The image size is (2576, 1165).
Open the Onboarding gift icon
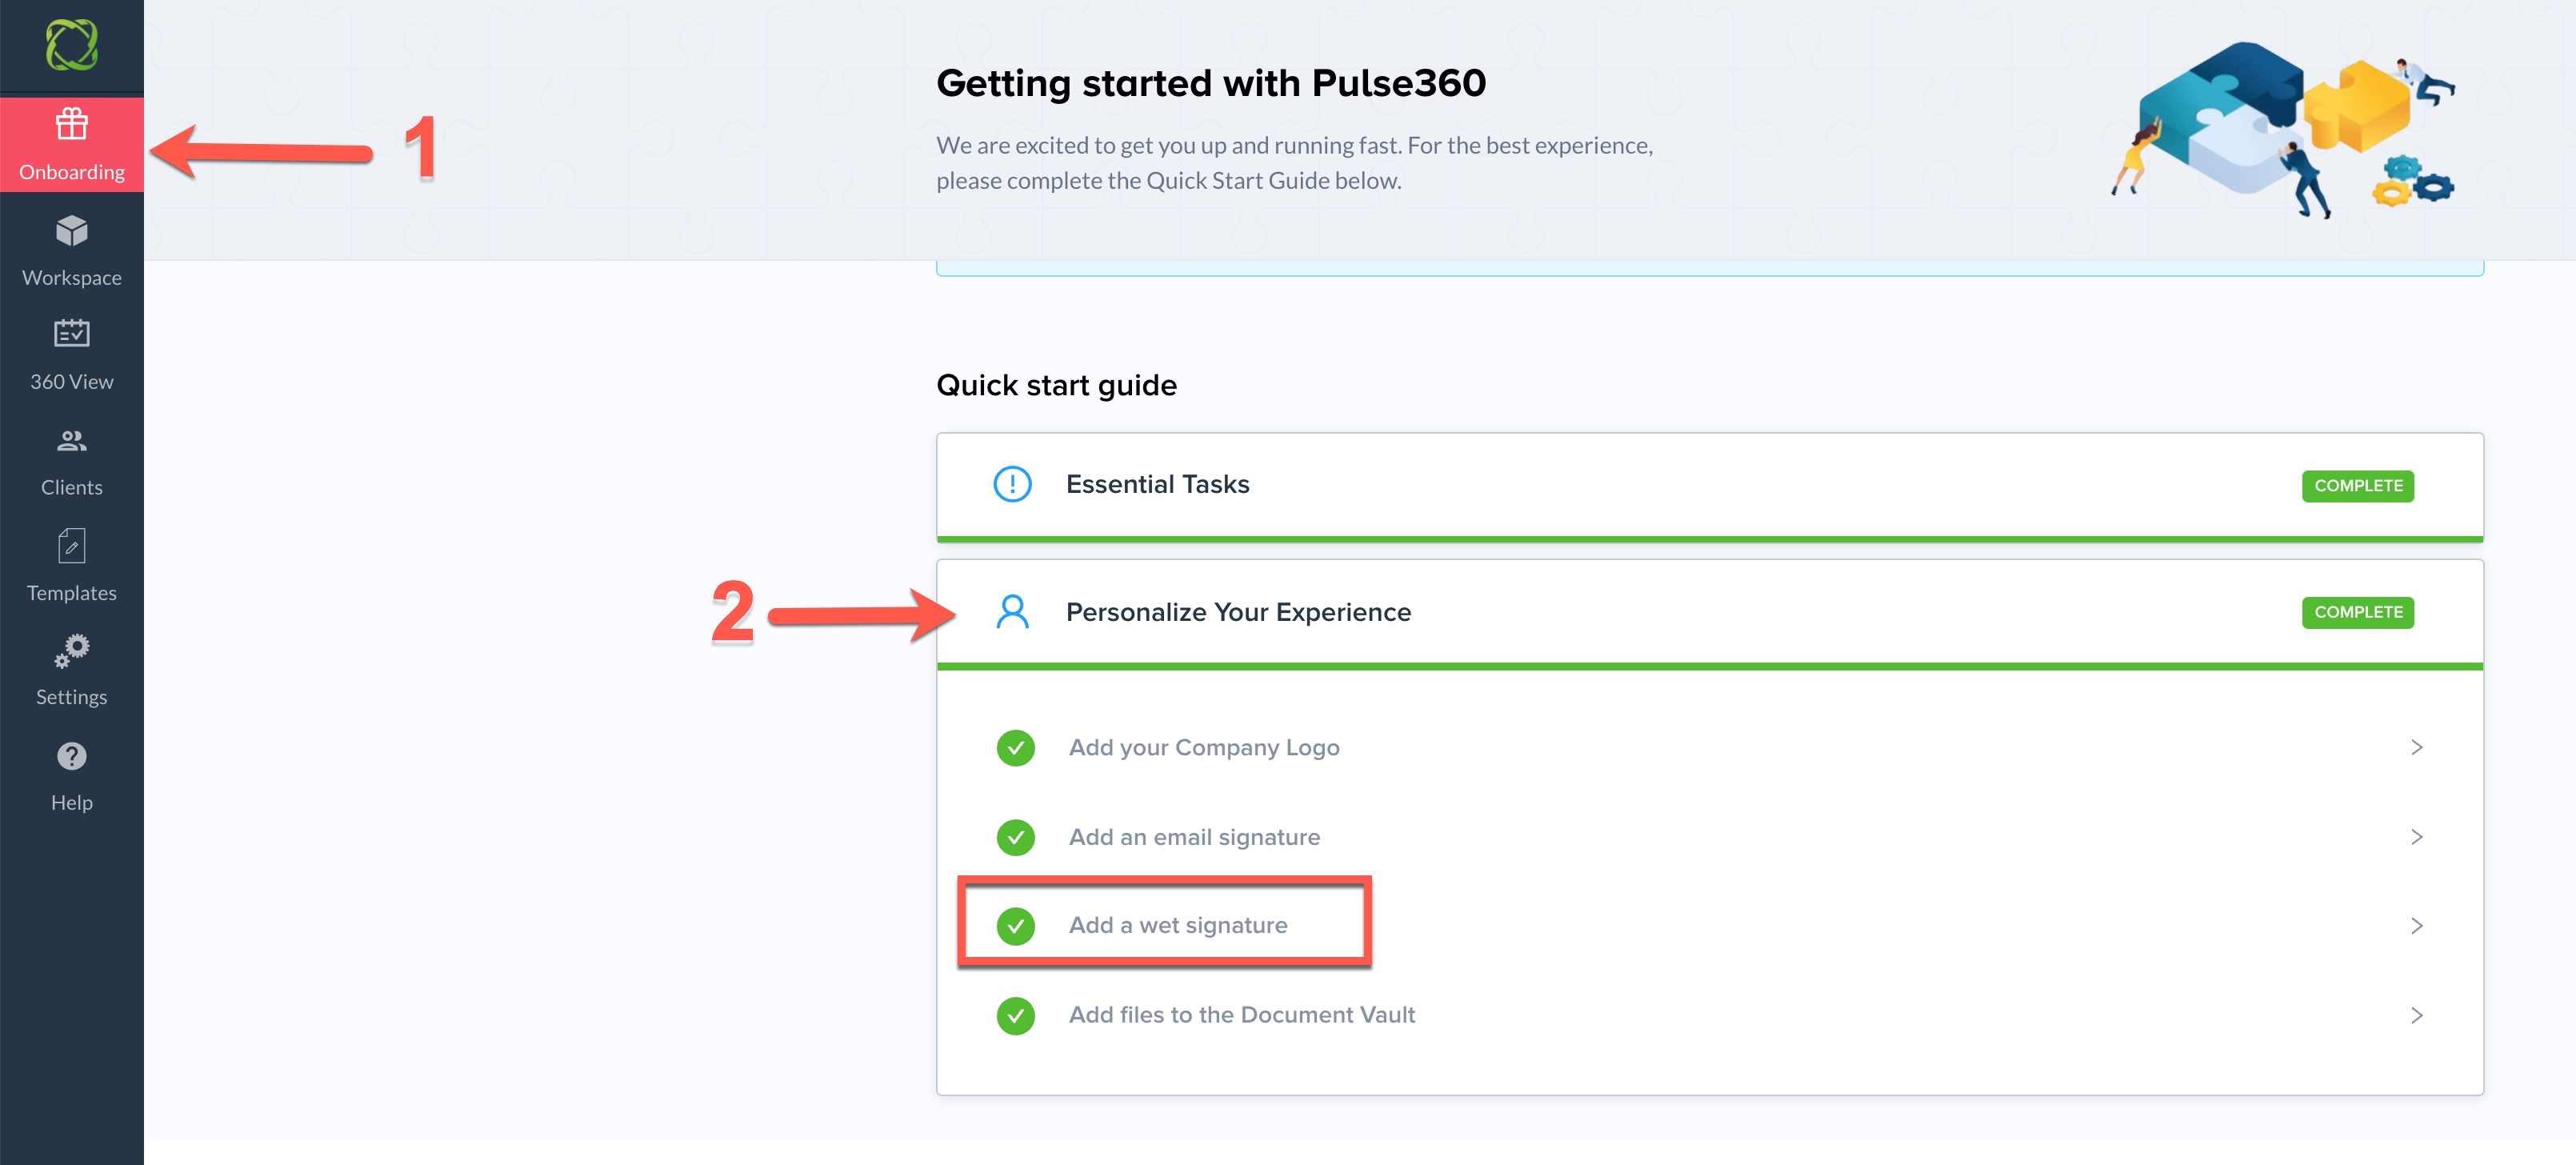[71, 124]
